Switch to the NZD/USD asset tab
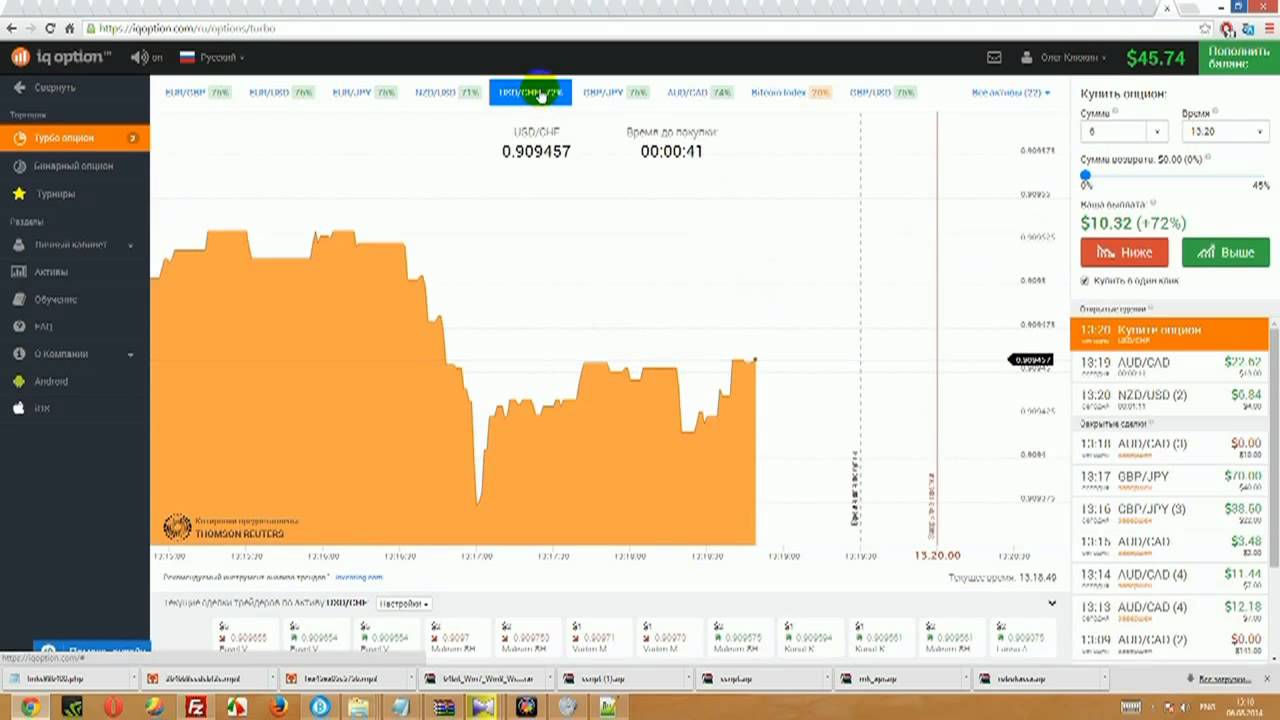This screenshot has height=720, width=1280. tap(447, 92)
